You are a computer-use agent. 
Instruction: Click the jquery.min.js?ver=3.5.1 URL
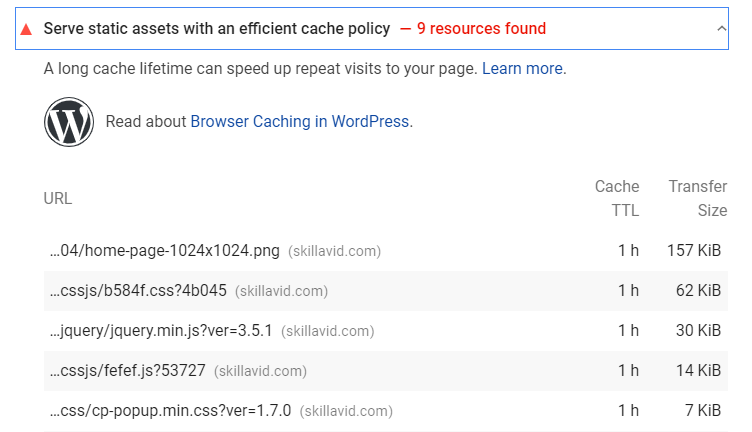click(161, 331)
